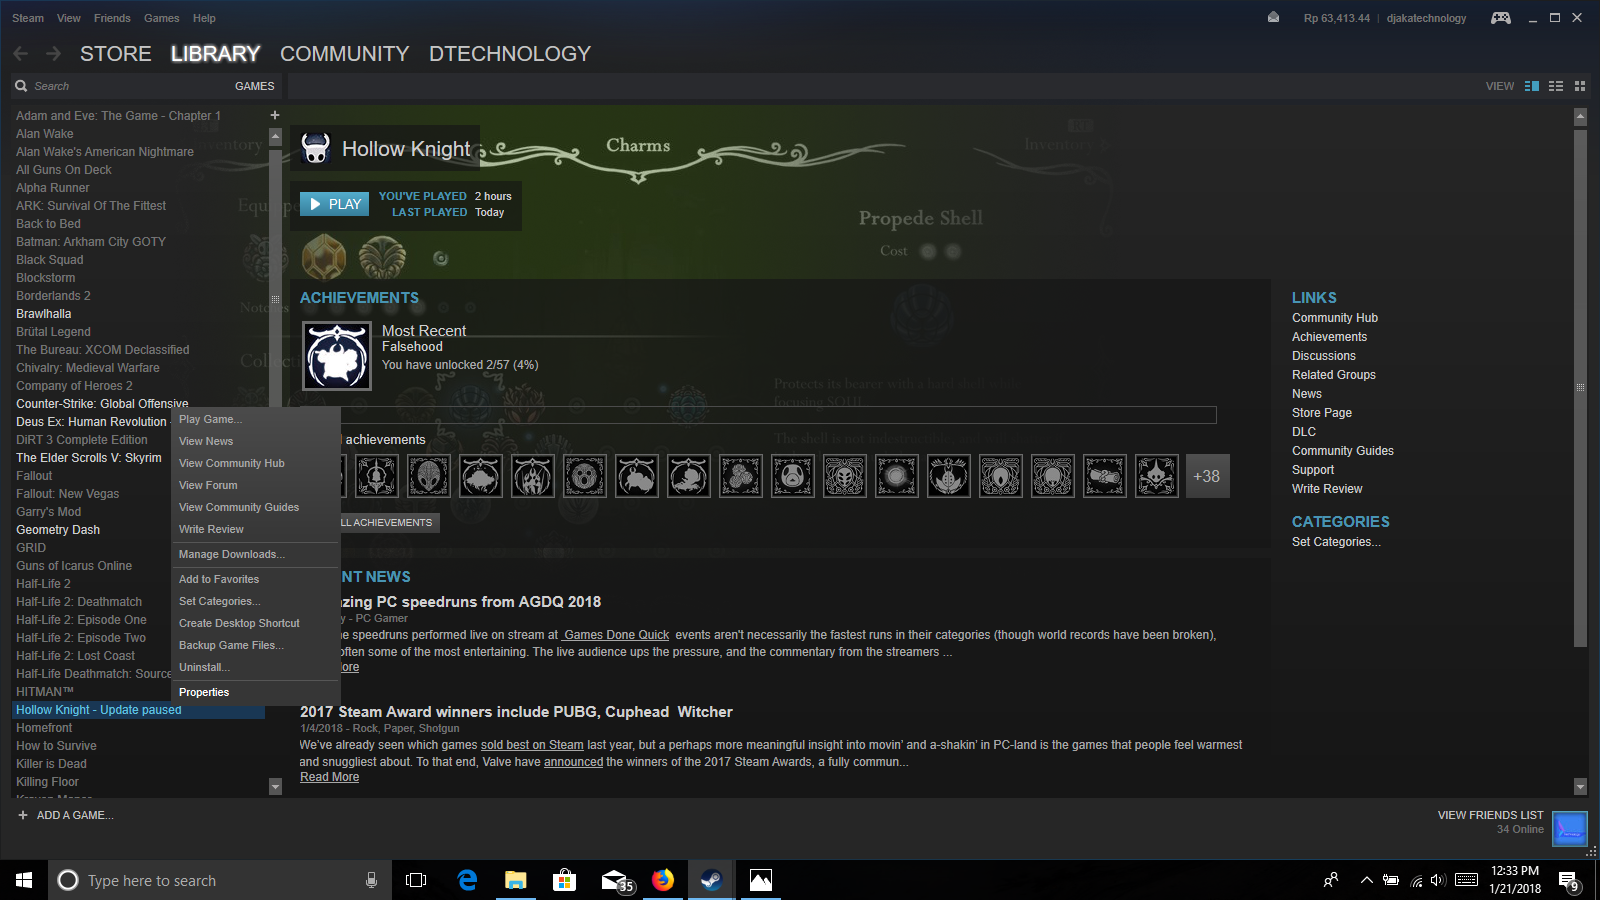The image size is (1600, 900).
Task: Select Hollow Knight - Update paused entry
Action: point(138,710)
